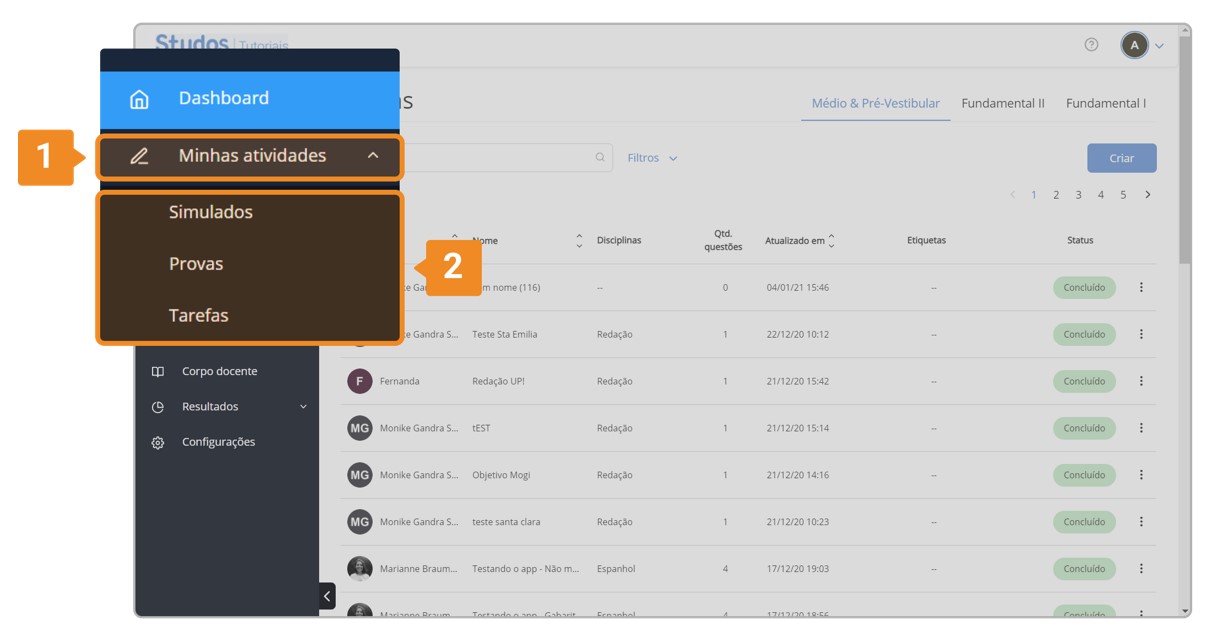Sort by Nome column arrows
This screenshot has width=1226, height=635.
coord(579,241)
